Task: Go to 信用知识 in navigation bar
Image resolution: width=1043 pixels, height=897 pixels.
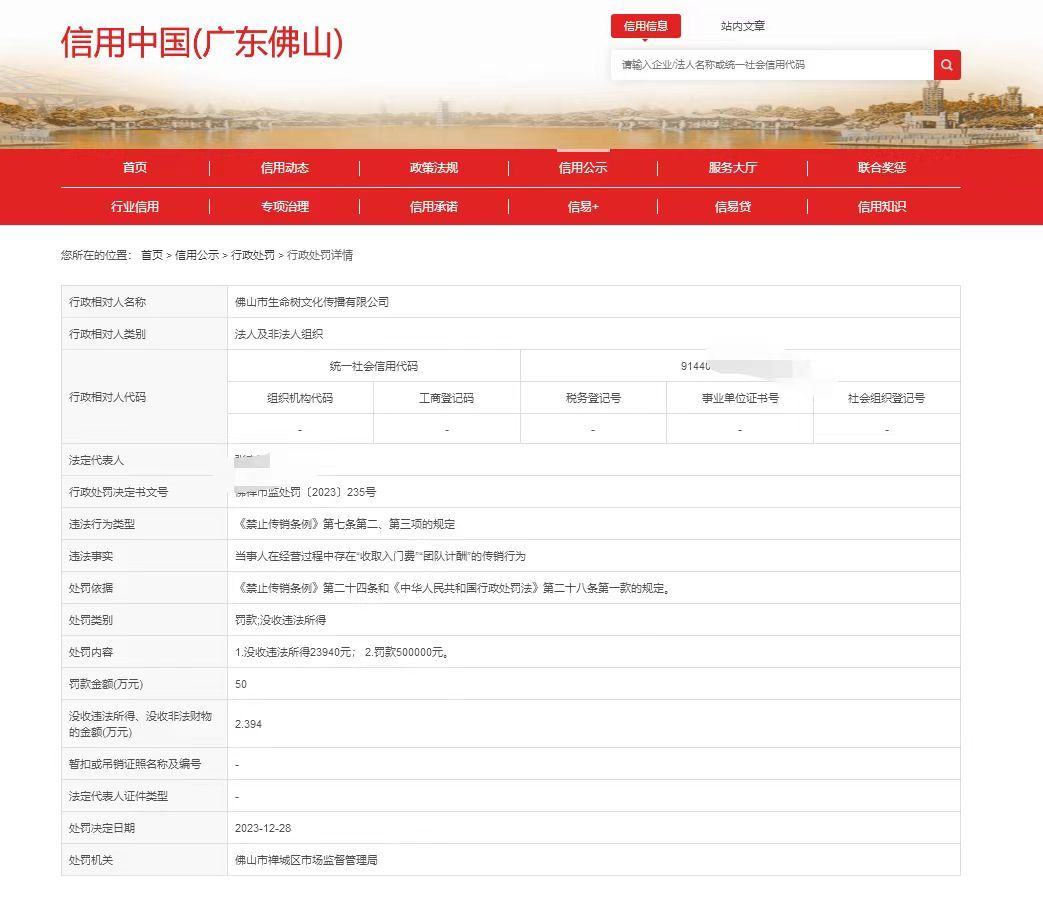Action: (881, 207)
